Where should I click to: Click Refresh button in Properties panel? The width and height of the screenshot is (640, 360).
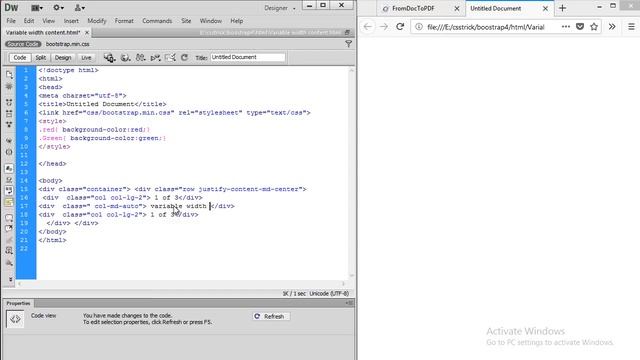[x=271, y=316]
